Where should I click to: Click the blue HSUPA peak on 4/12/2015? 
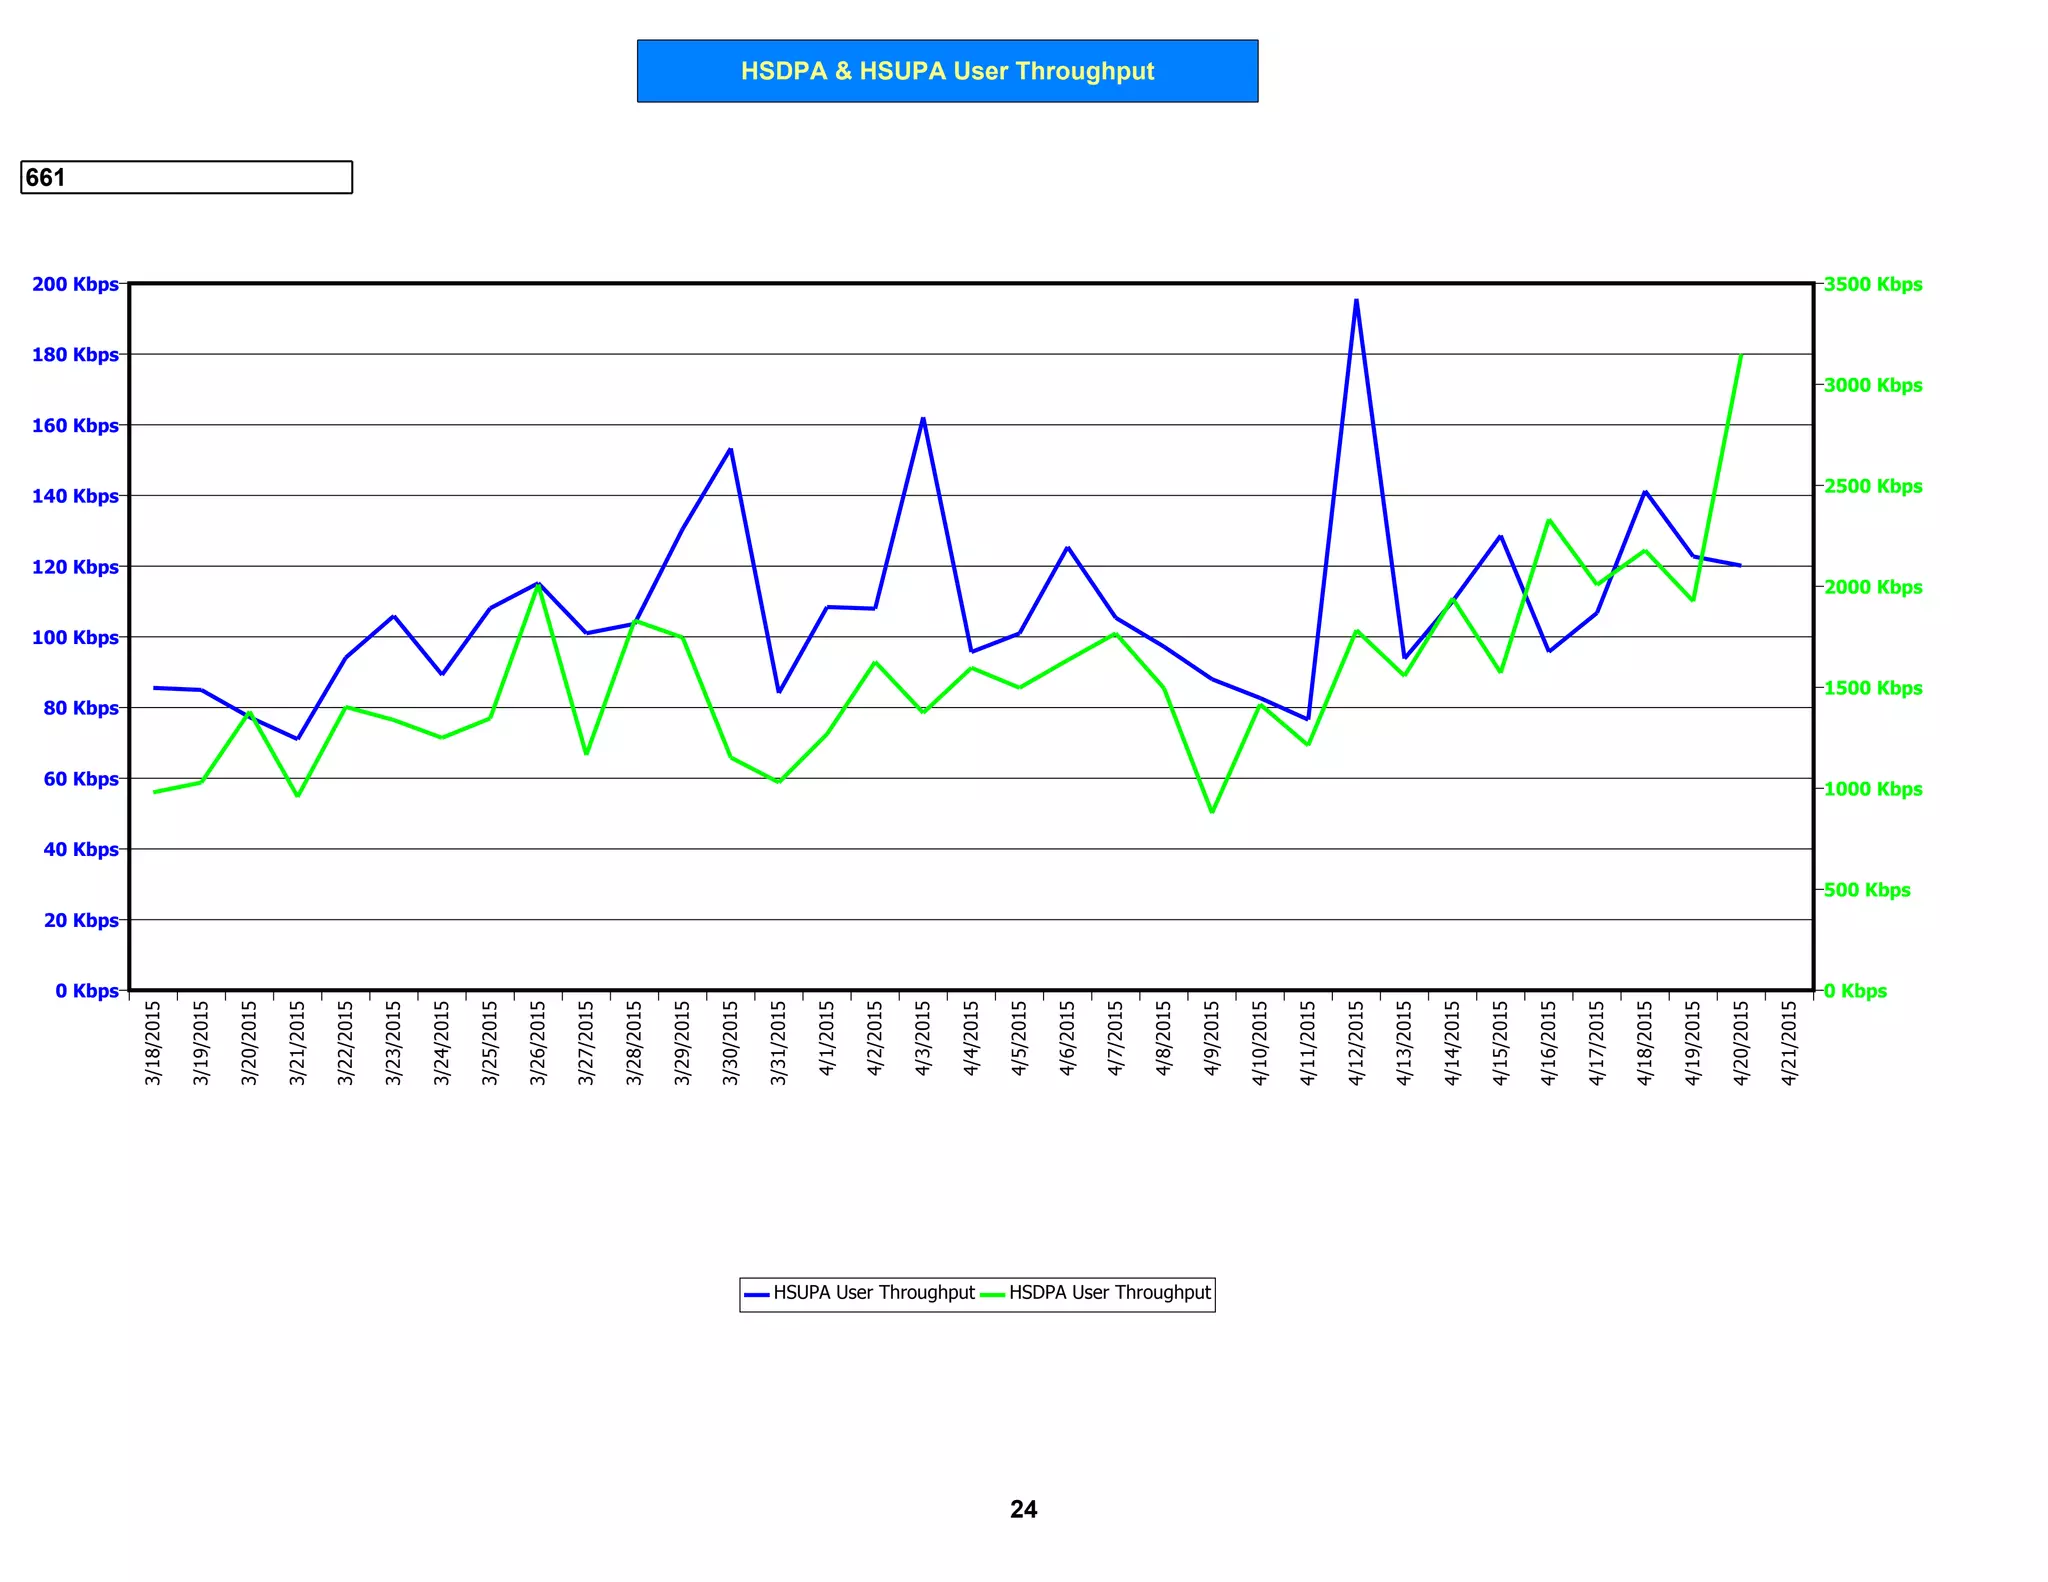tap(1356, 300)
